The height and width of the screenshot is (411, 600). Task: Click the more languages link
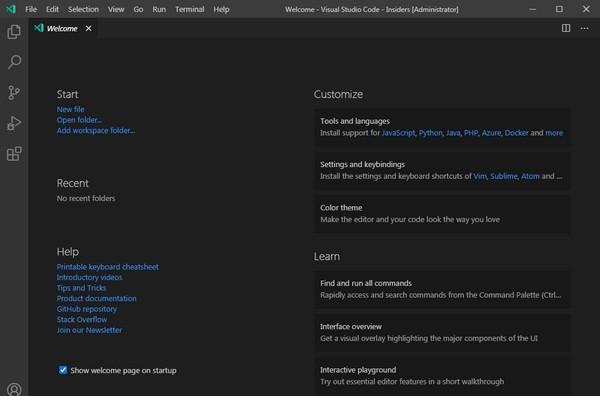[x=554, y=133]
